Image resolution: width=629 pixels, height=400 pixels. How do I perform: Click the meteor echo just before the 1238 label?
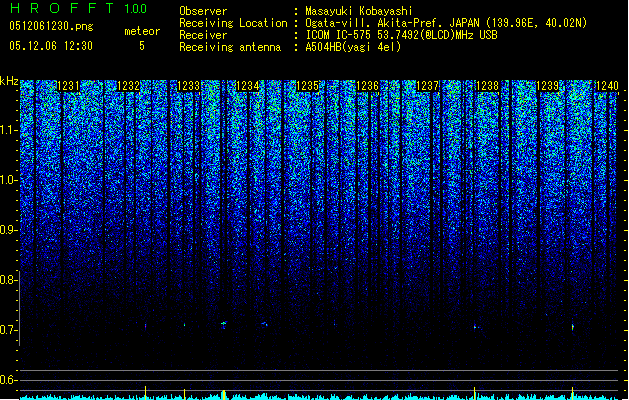pyautogui.click(x=475, y=327)
